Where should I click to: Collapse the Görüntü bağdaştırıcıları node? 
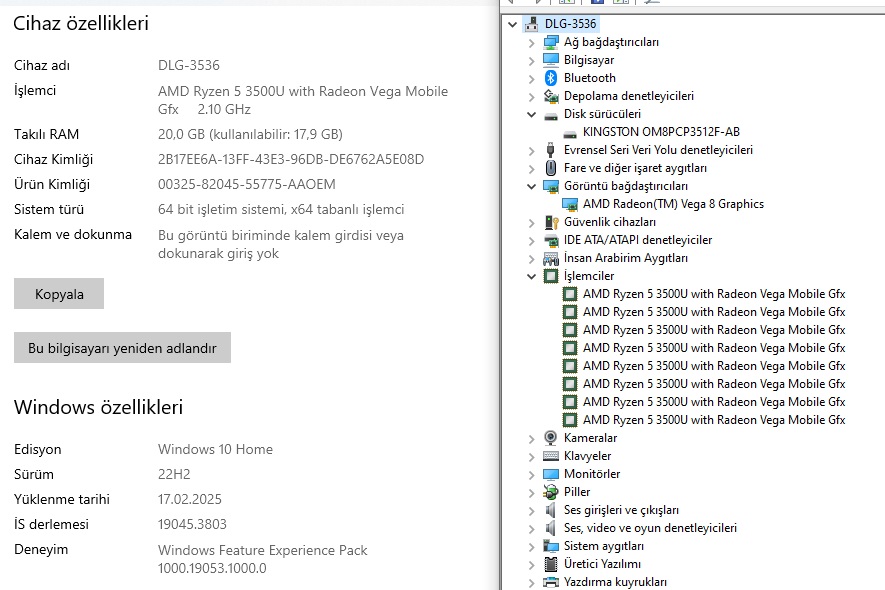tap(531, 186)
